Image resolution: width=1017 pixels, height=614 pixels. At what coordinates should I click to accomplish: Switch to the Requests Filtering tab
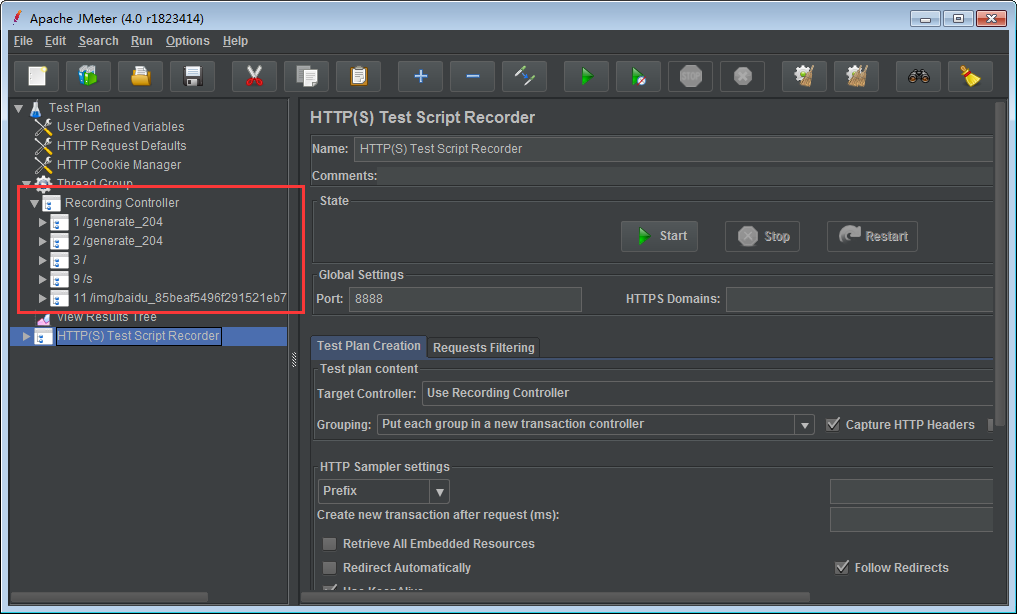(484, 348)
